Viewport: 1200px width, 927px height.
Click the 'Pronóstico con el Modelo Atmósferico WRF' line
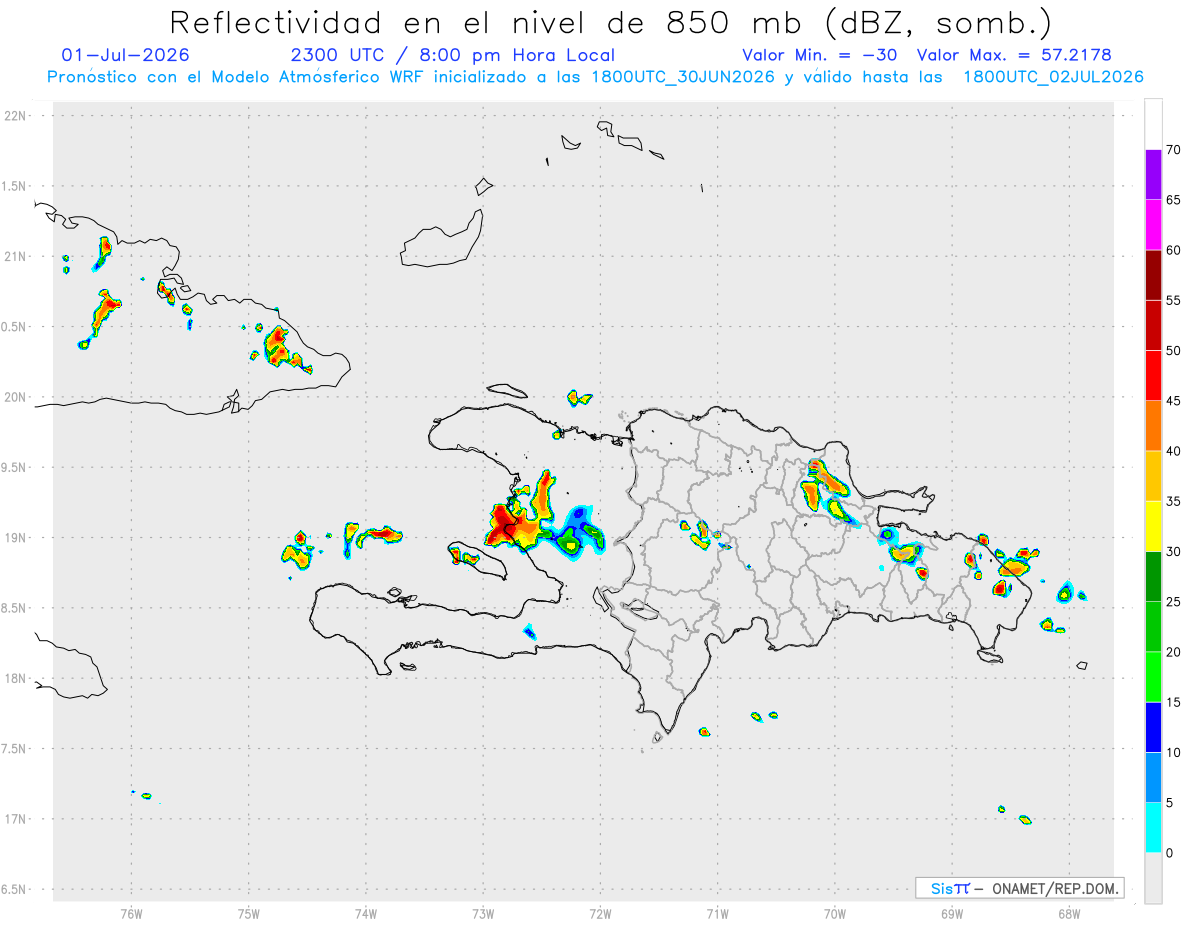click(595, 77)
